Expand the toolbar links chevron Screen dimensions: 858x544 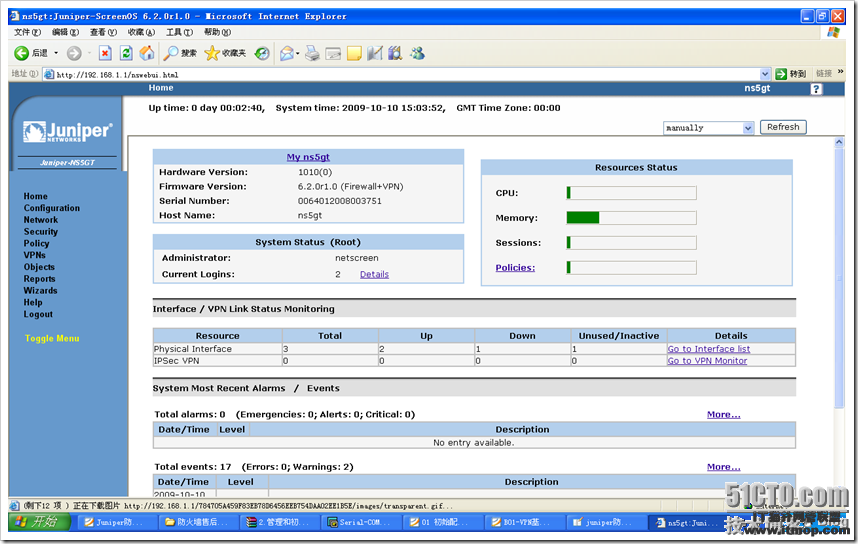click(840, 72)
